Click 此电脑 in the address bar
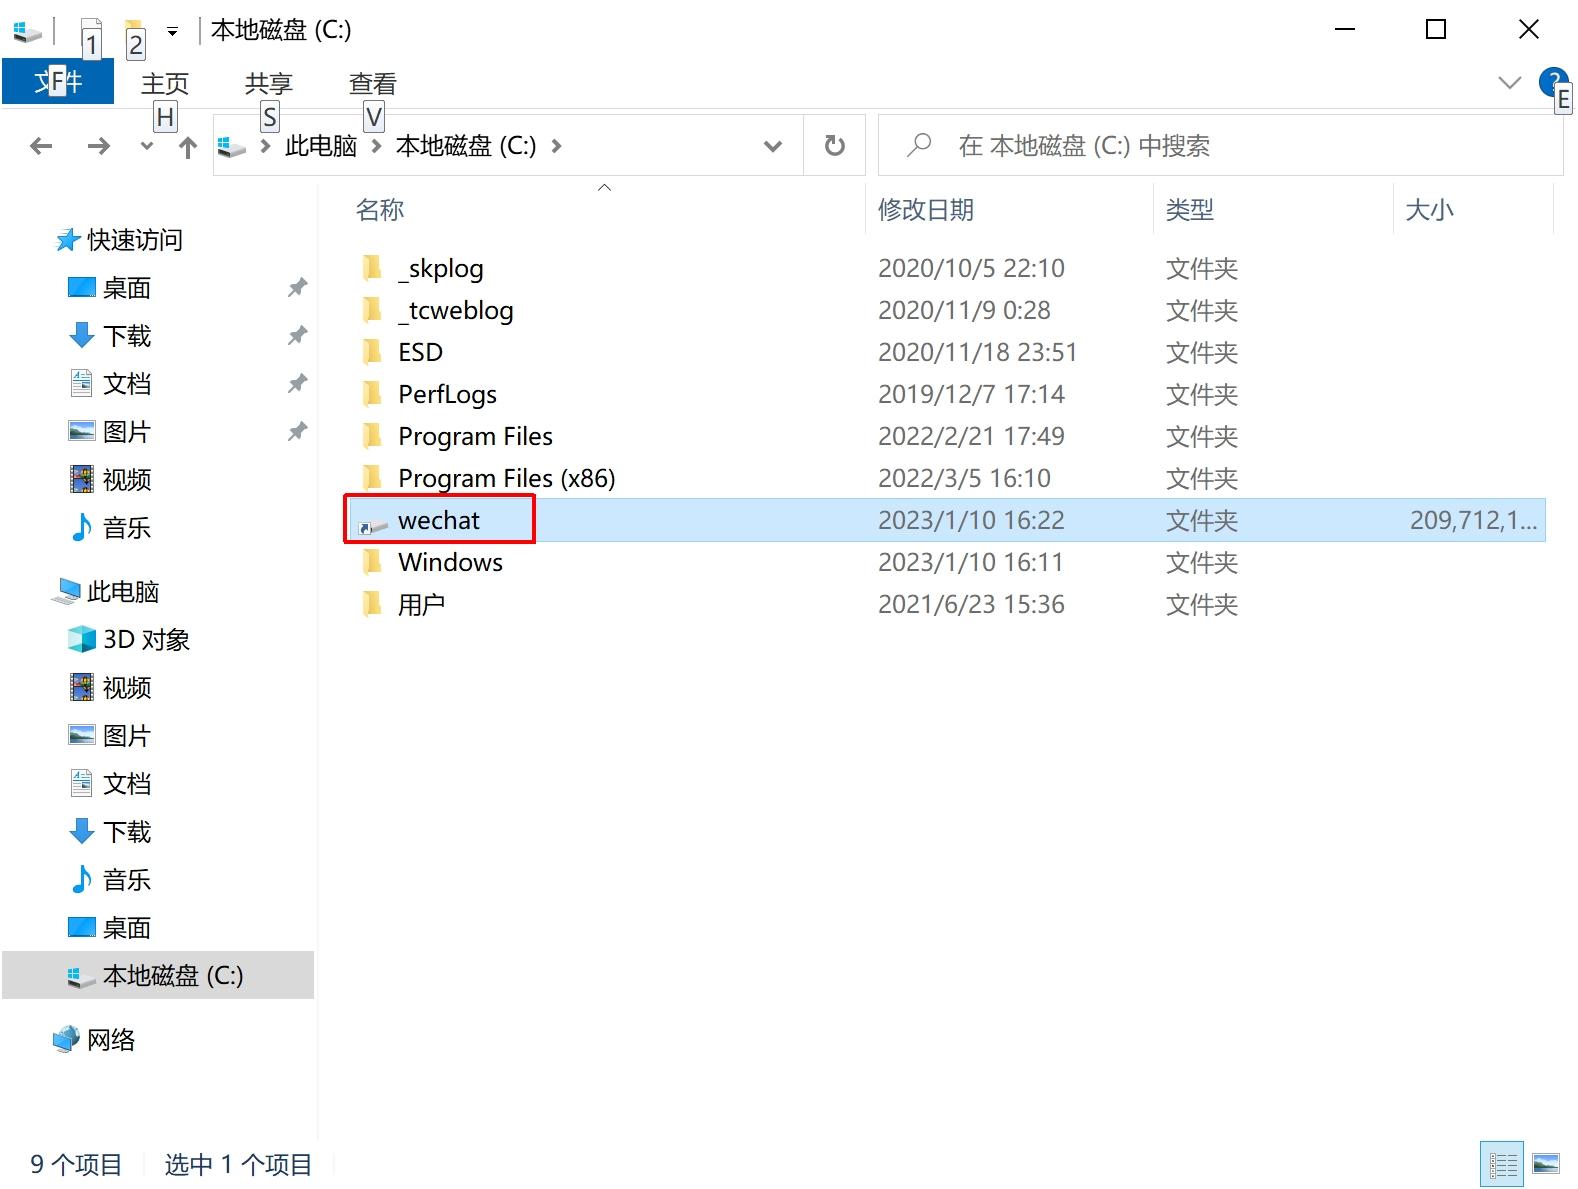Image resolution: width=1578 pixels, height=1189 pixels. coord(321,147)
